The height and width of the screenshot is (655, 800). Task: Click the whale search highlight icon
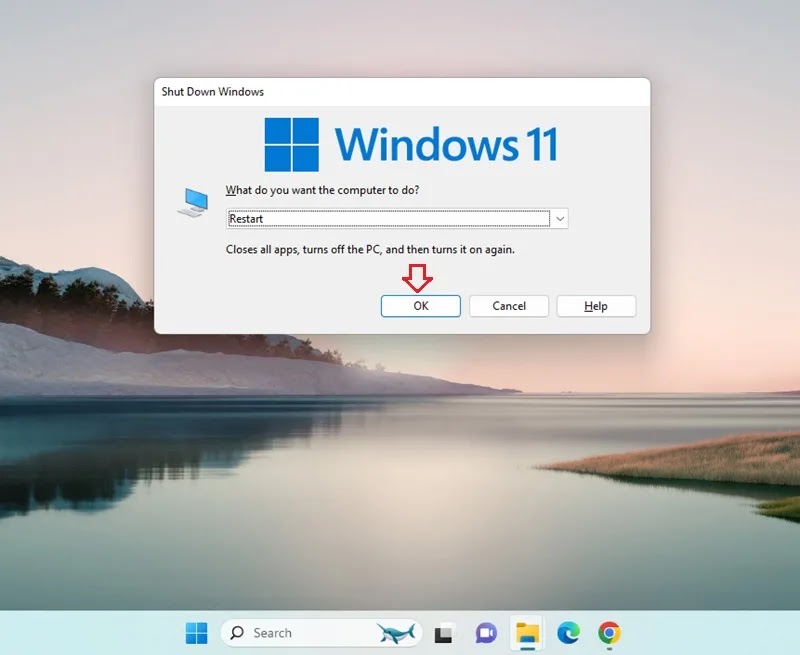(x=396, y=633)
